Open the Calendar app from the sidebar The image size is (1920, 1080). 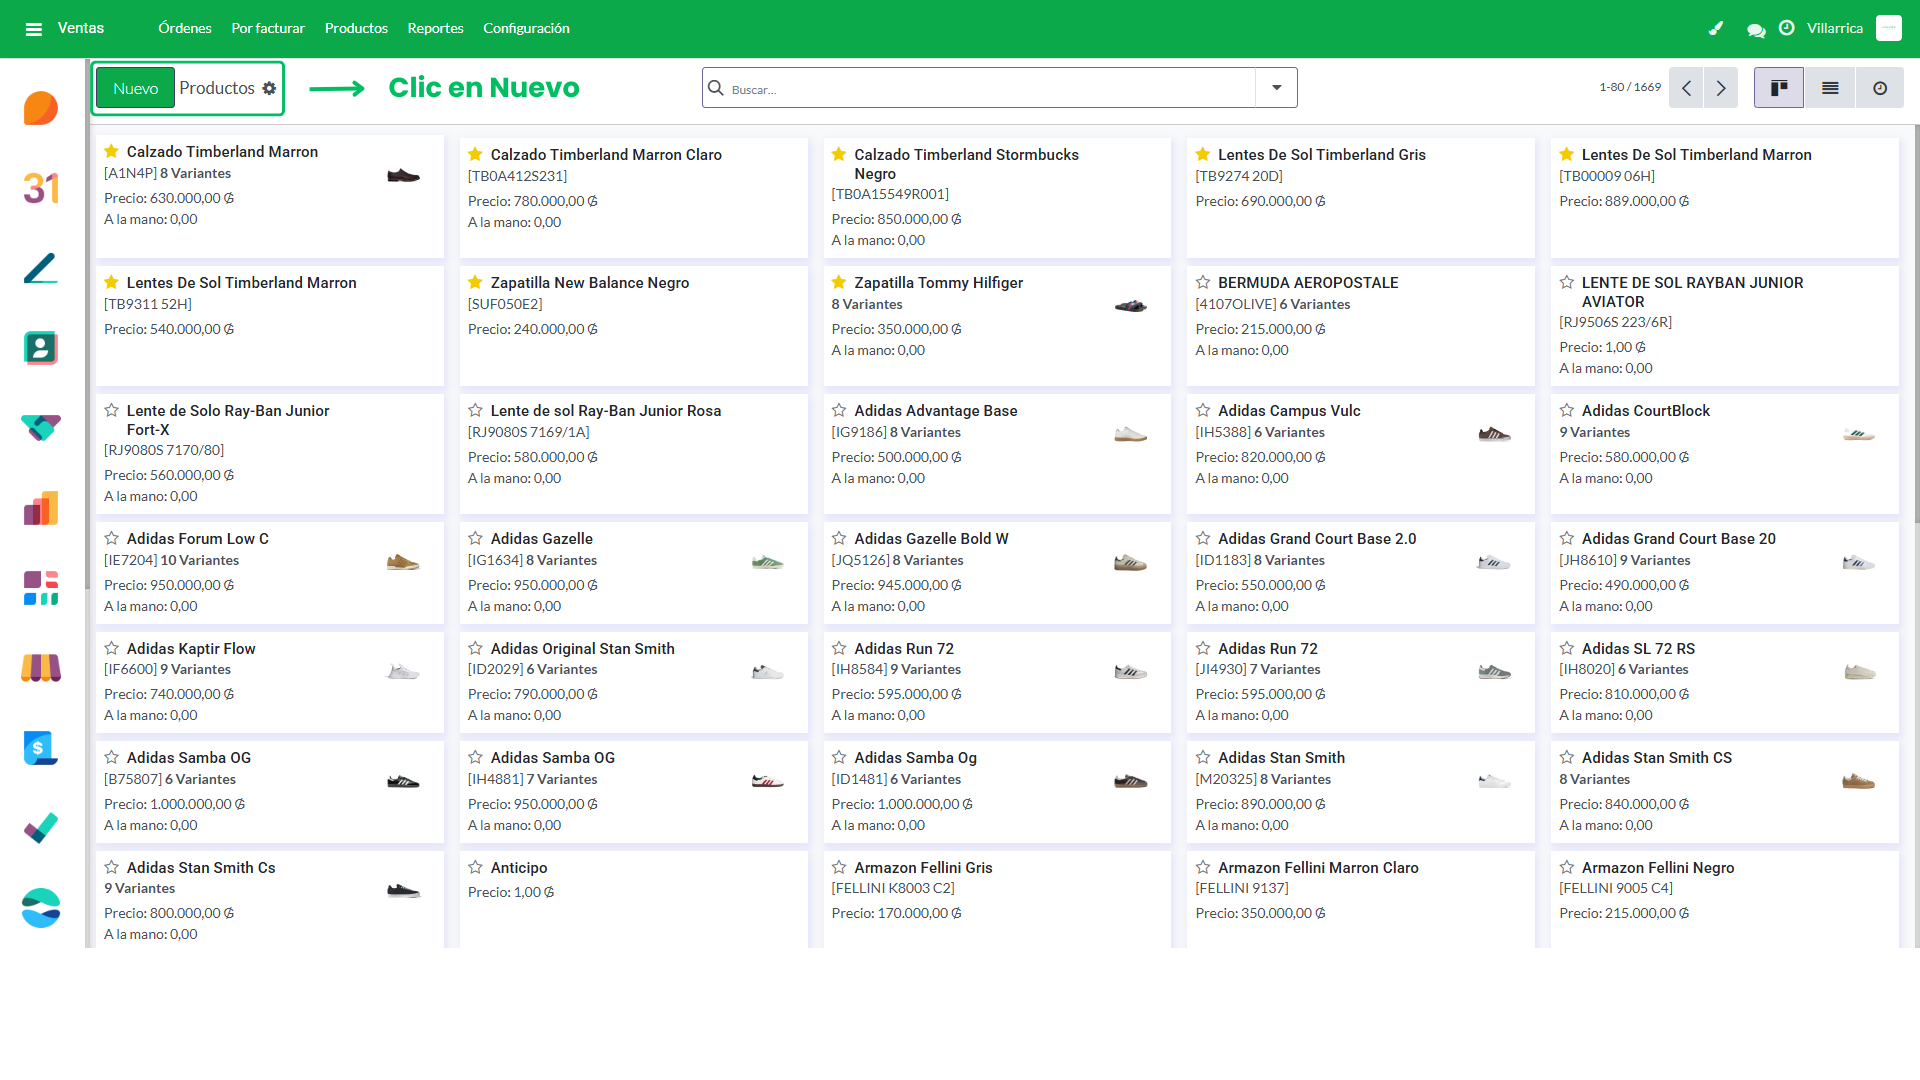coord(40,188)
